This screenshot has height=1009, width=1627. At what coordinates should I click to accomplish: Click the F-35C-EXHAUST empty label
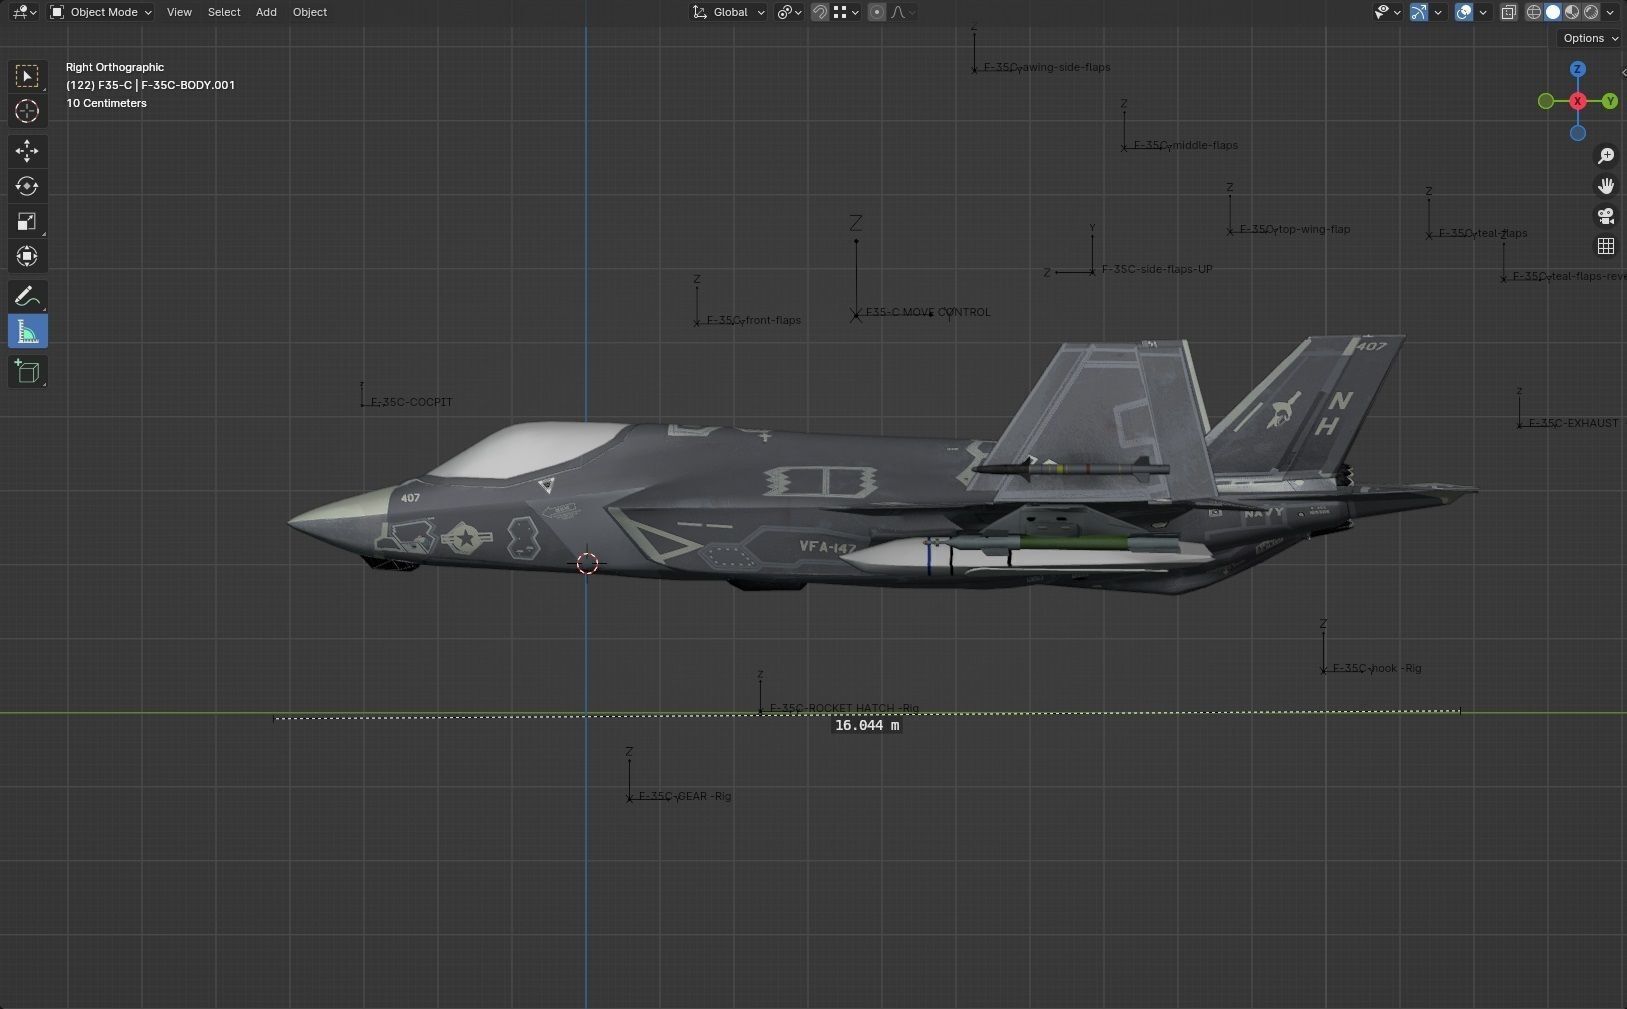click(1574, 423)
